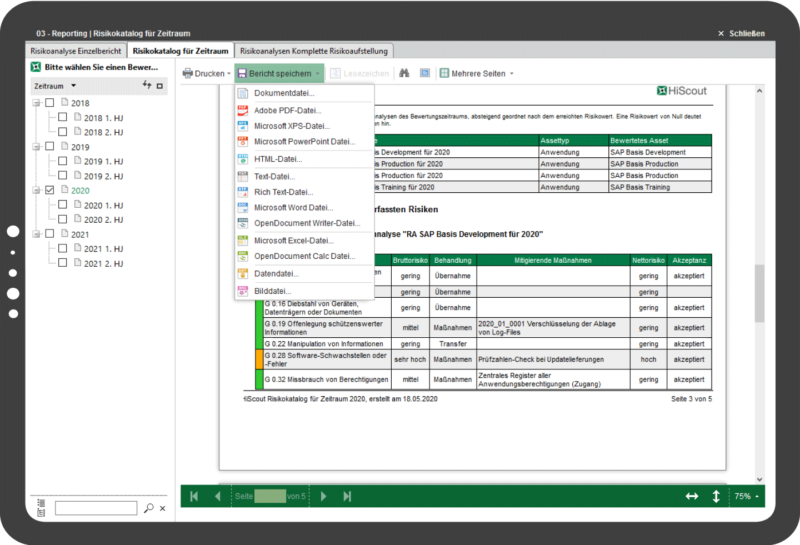The height and width of the screenshot is (545, 800).
Task: Clear the left panel search with X icon
Action: tap(162, 508)
